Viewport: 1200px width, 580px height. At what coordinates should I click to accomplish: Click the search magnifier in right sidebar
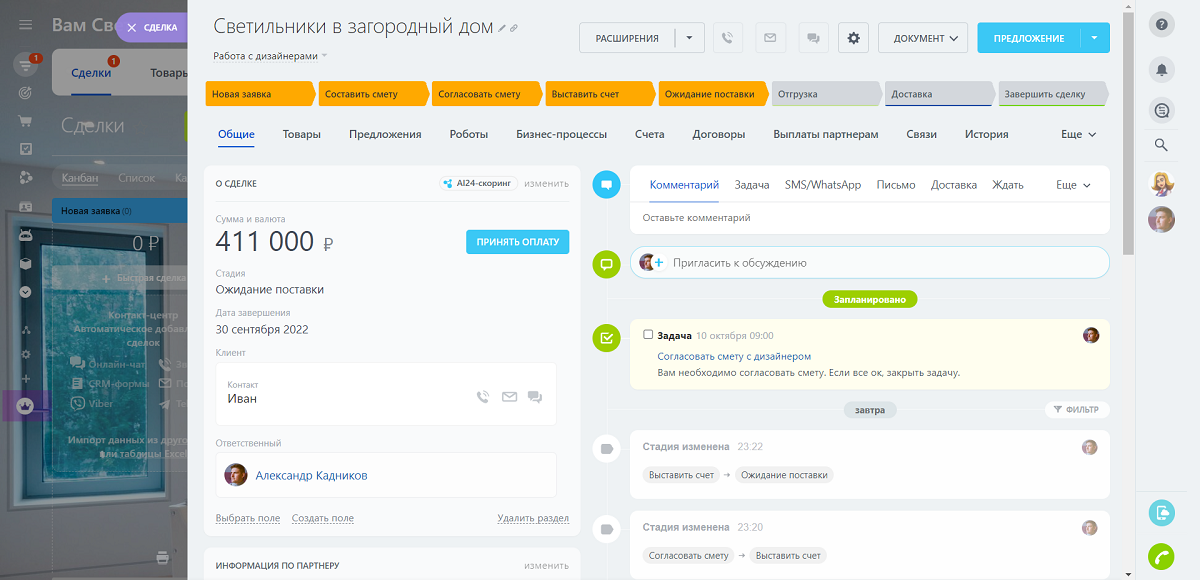1161,145
